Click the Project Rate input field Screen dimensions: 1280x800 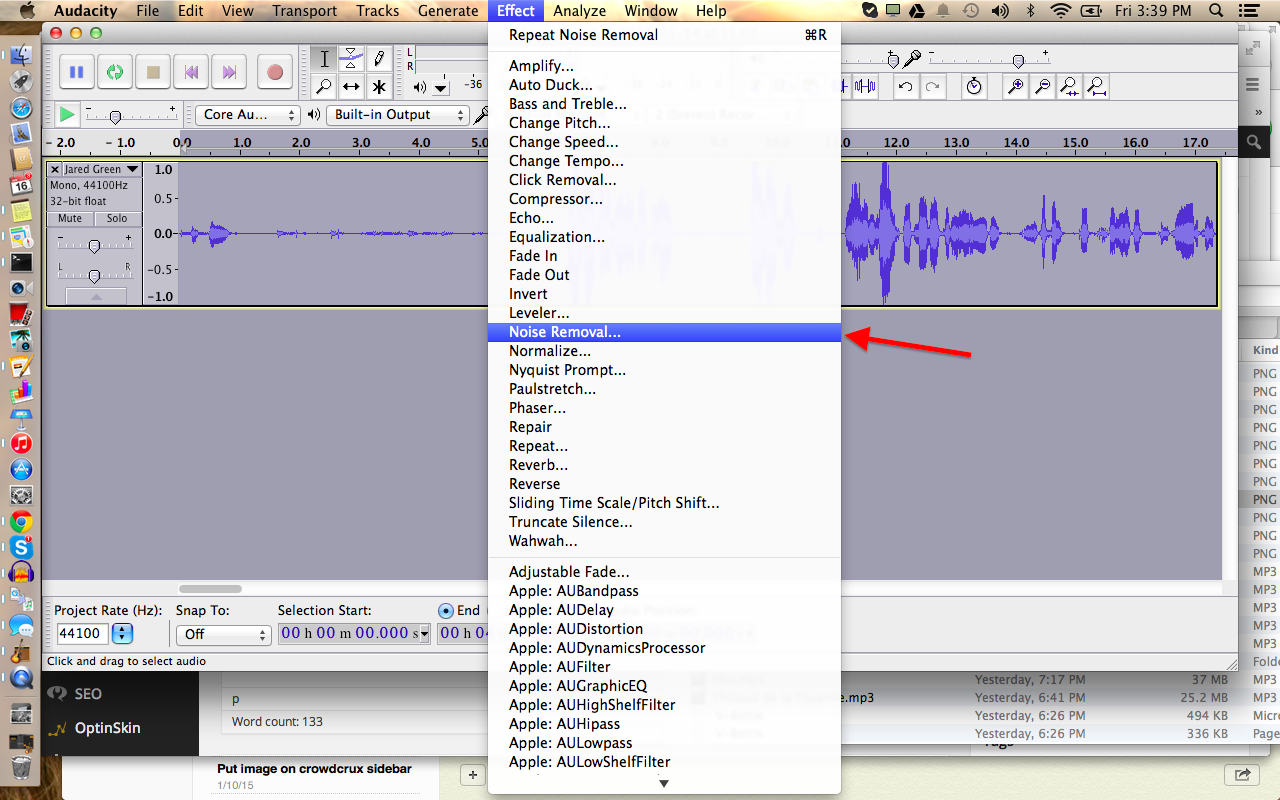coord(80,633)
